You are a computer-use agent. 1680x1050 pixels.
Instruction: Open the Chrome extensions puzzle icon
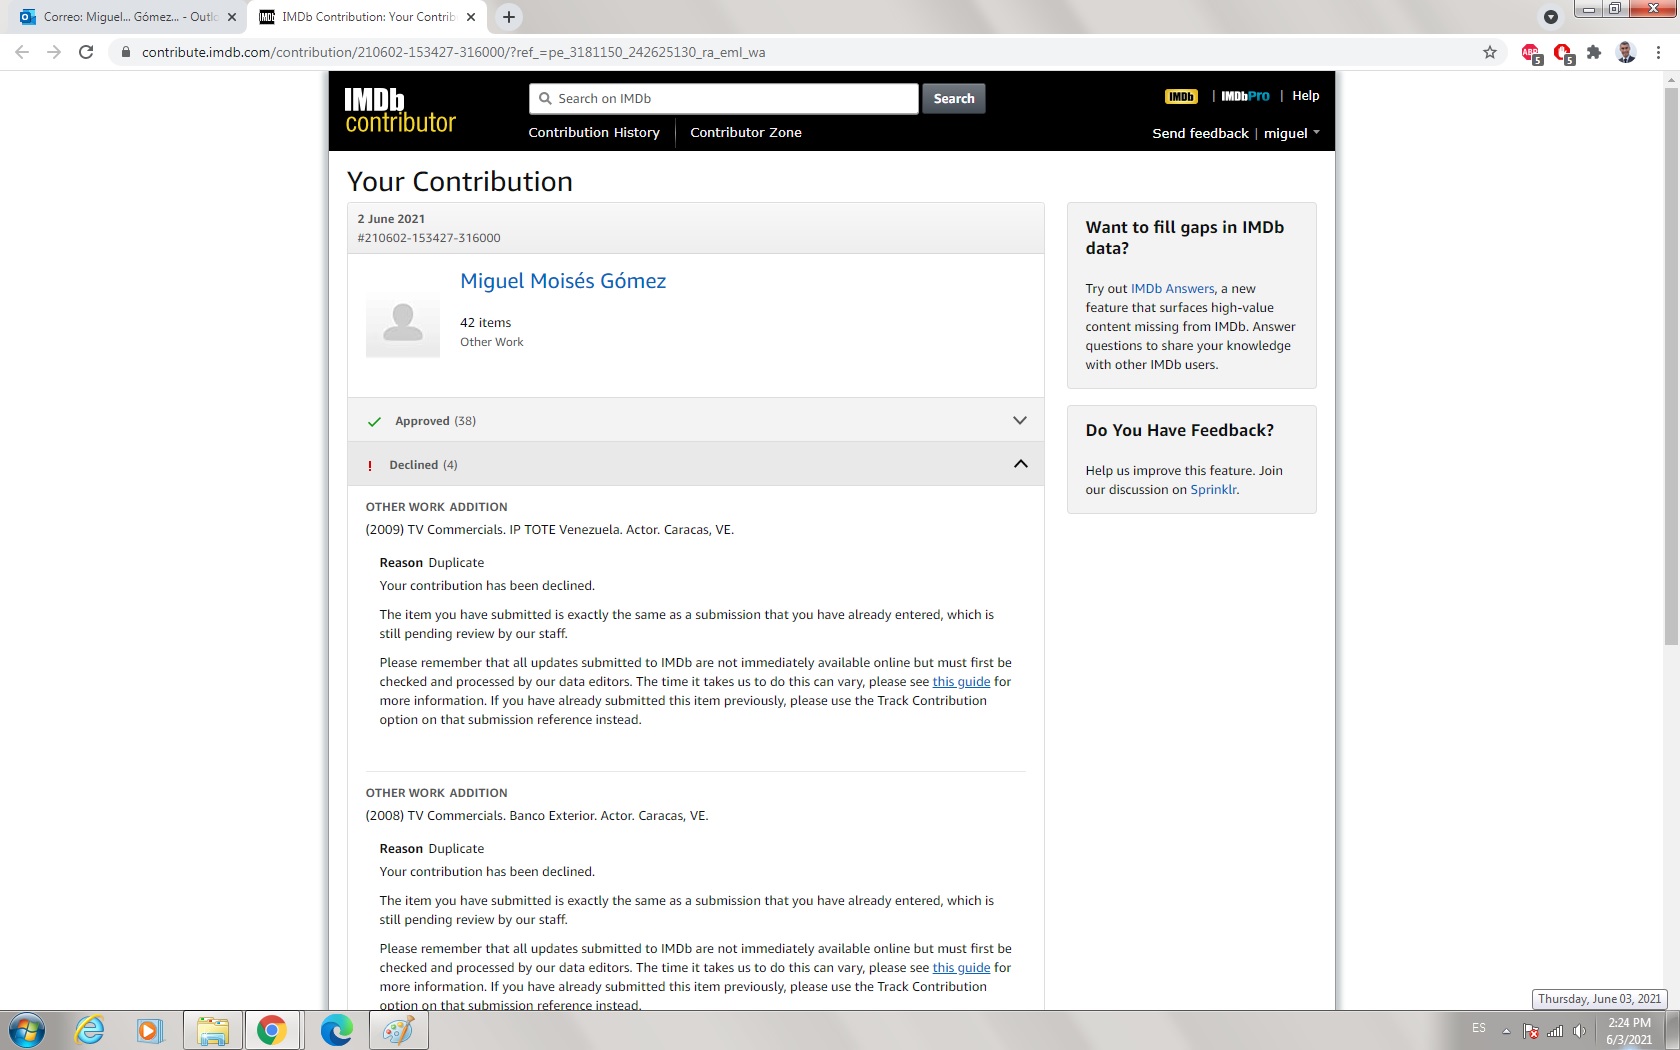pyautogui.click(x=1594, y=52)
